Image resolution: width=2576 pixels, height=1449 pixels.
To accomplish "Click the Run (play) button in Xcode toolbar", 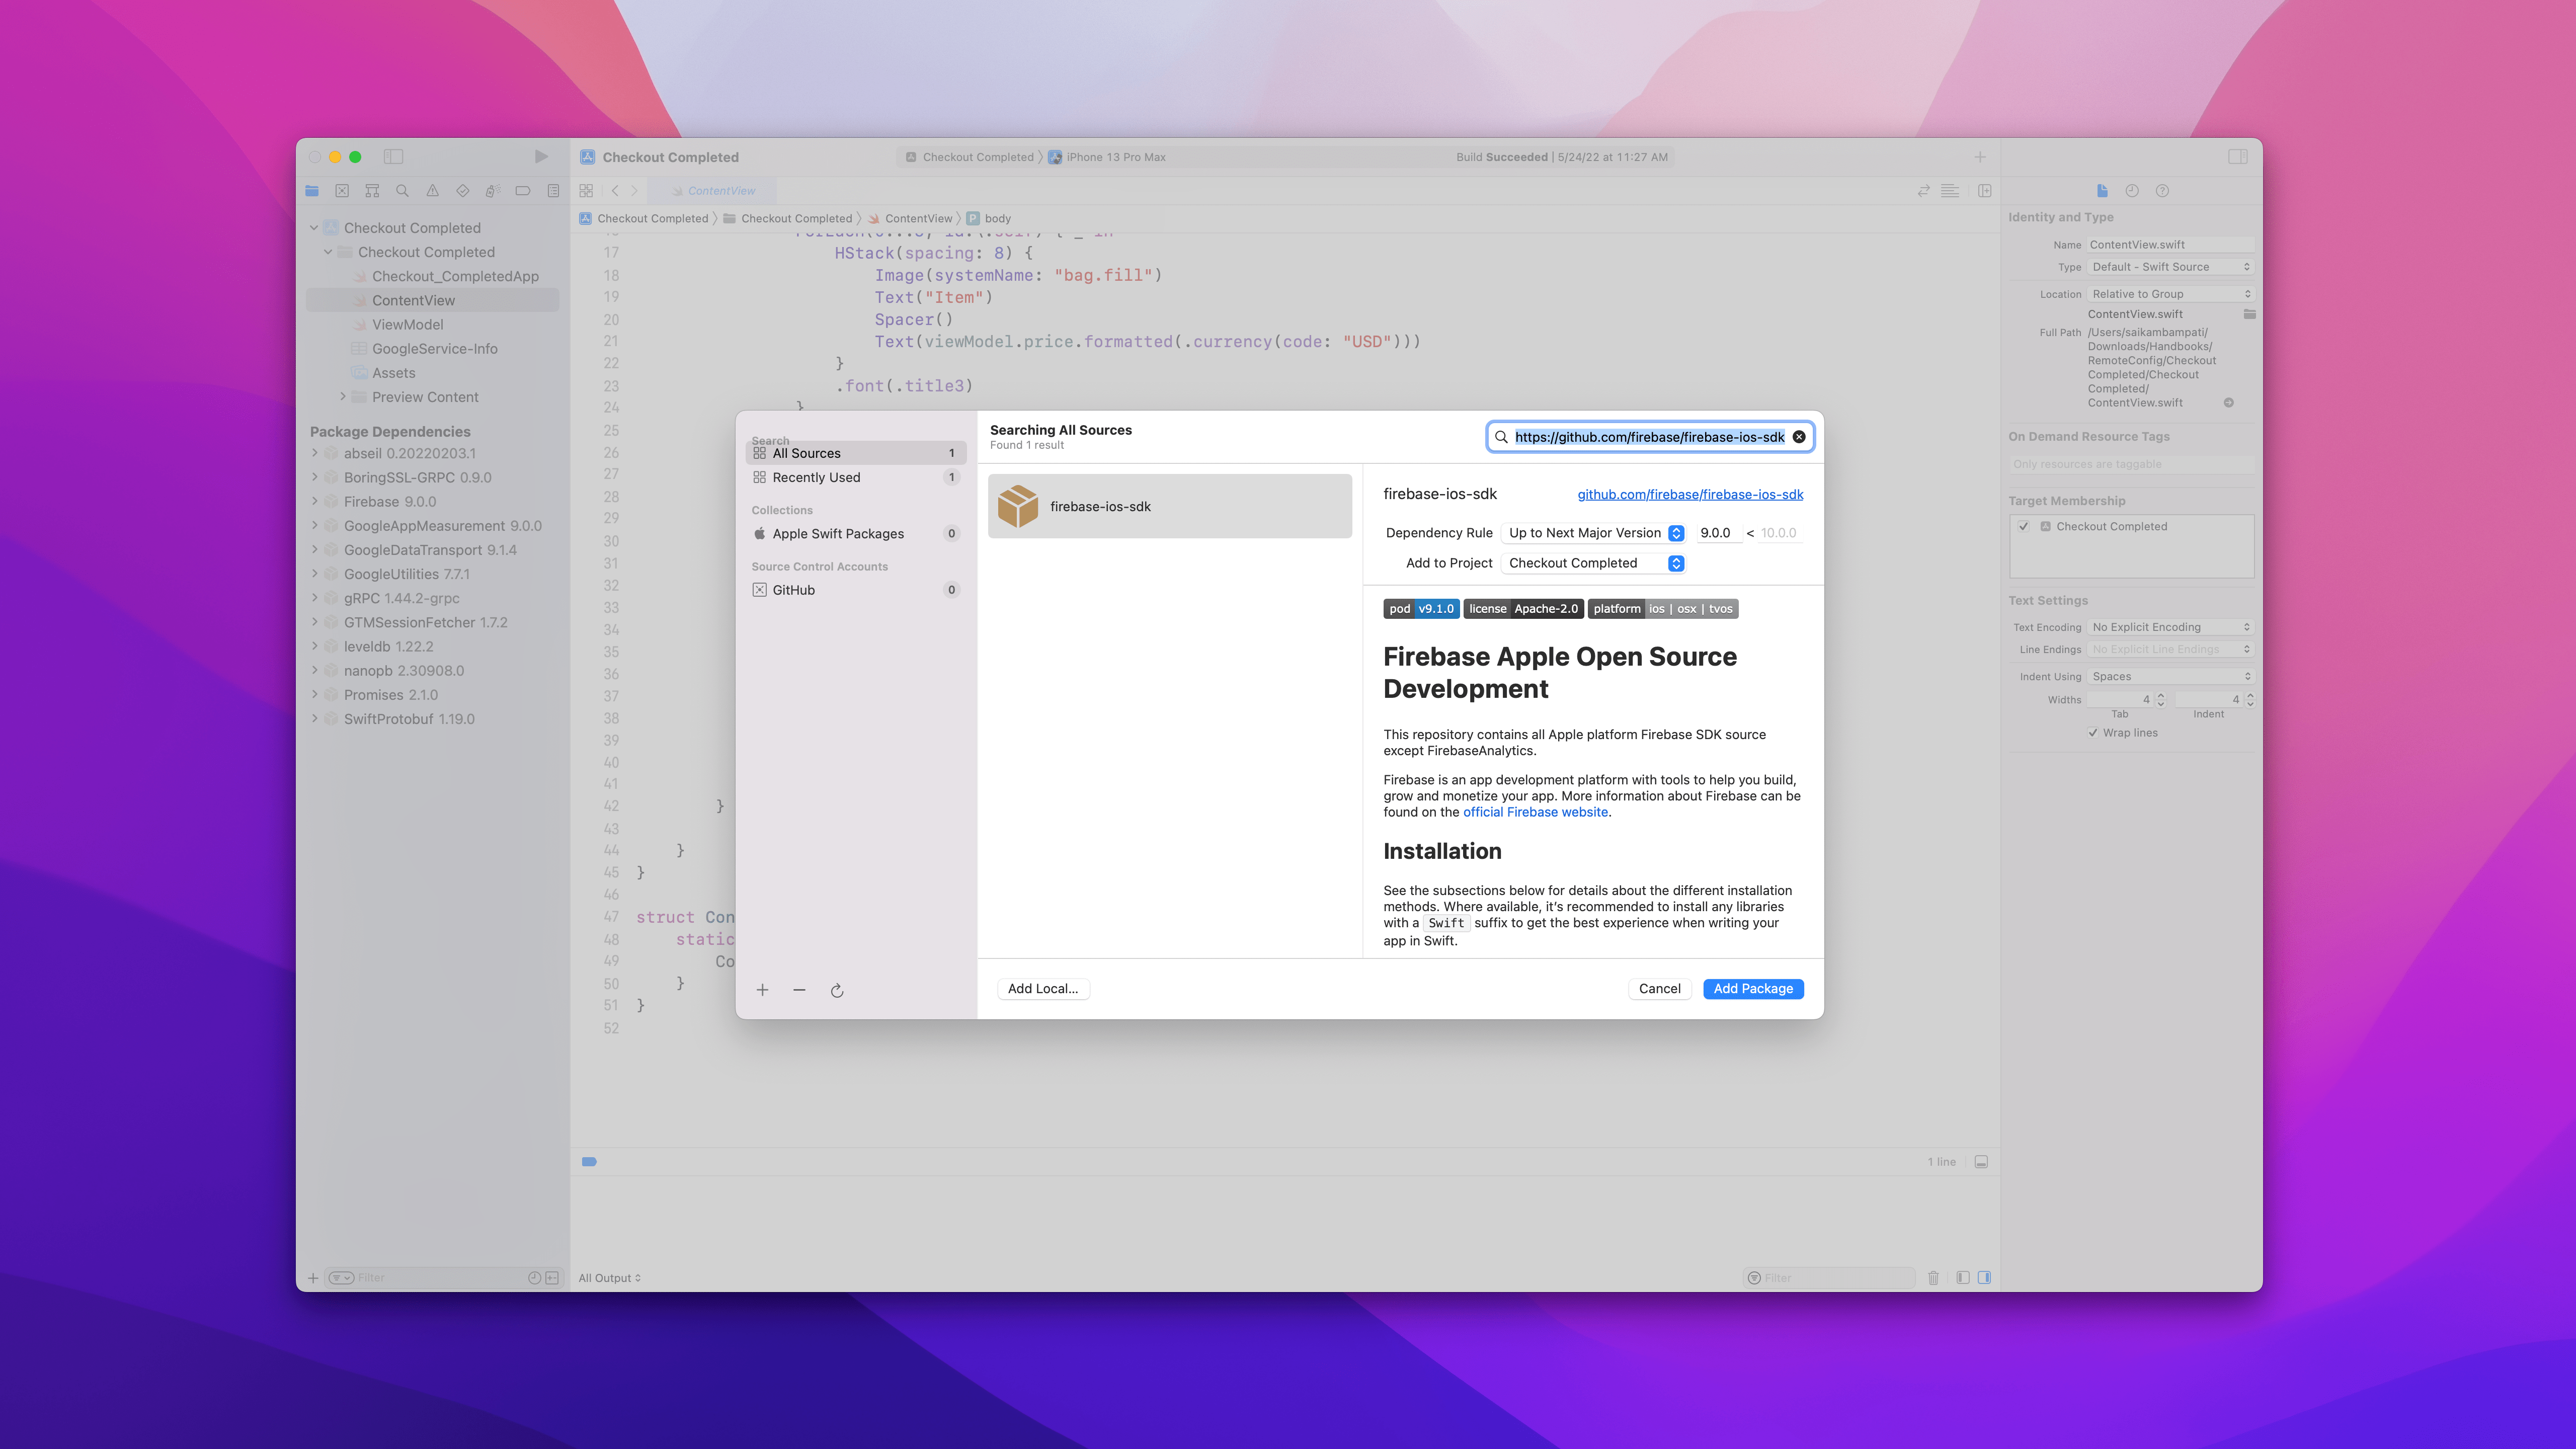I will pyautogui.click(x=541, y=157).
